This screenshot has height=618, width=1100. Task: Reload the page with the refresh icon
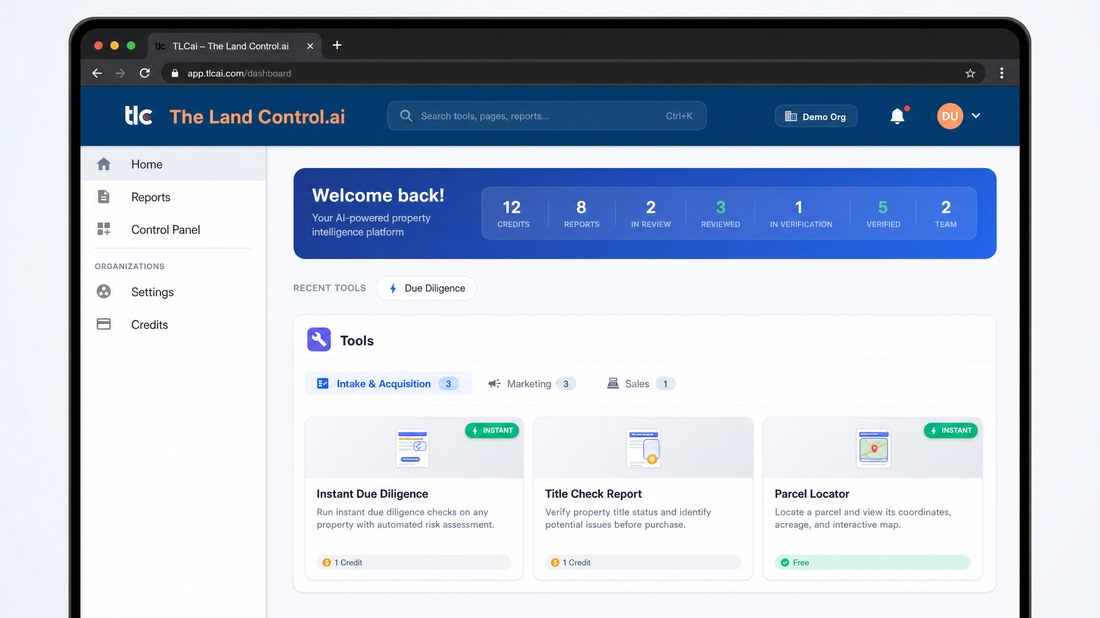(145, 73)
